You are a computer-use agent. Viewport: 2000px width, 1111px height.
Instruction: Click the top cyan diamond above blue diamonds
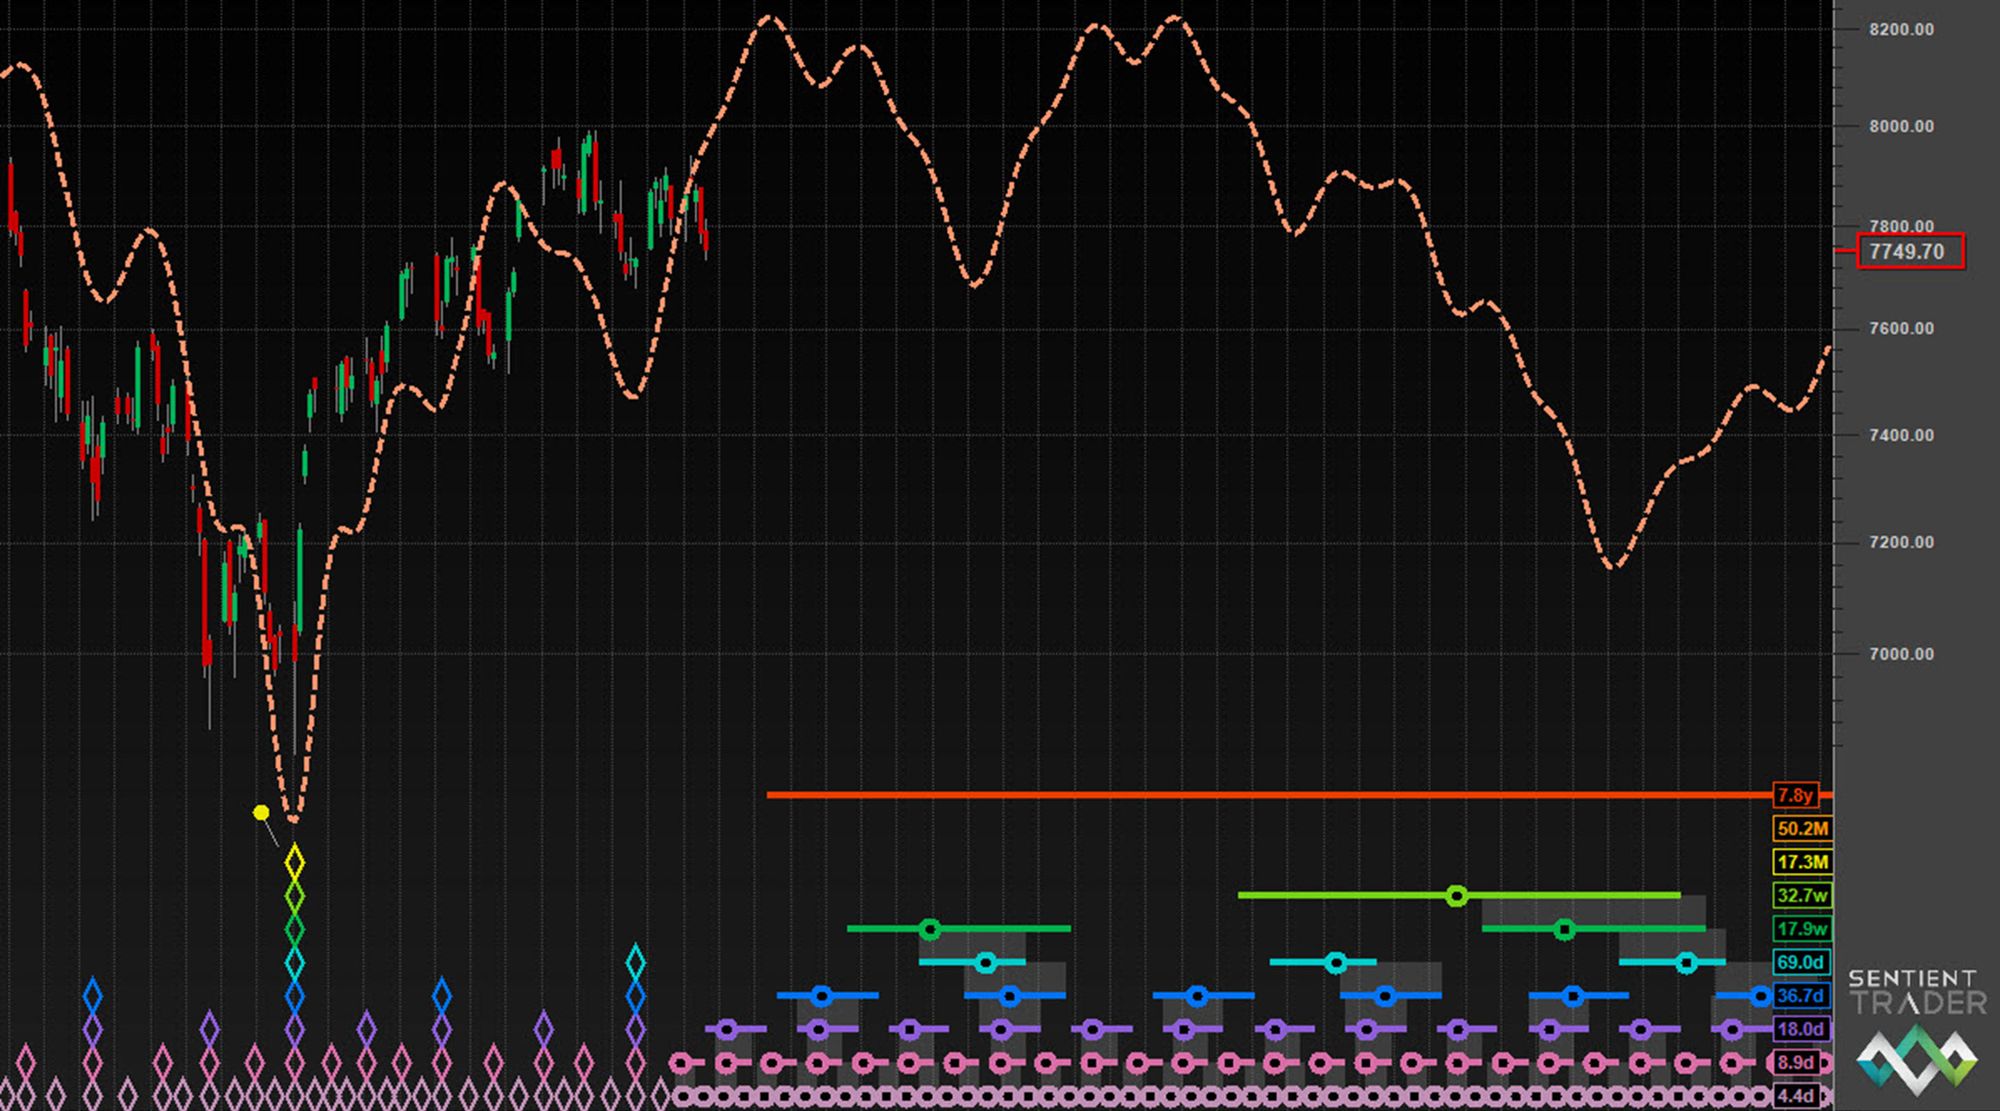point(635,963)
